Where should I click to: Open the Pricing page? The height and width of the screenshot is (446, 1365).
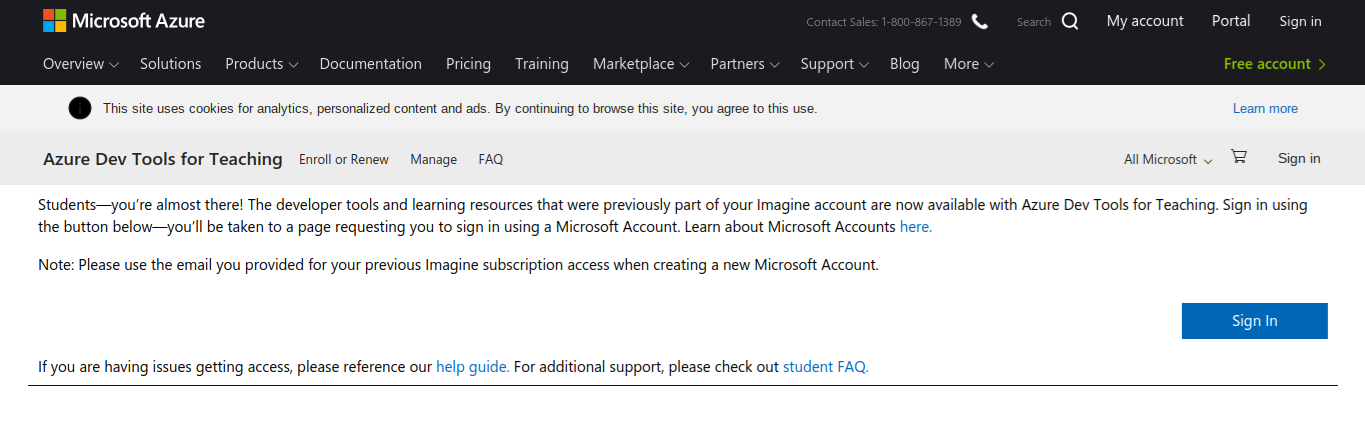pyautogui.click(x=468, y=64)
